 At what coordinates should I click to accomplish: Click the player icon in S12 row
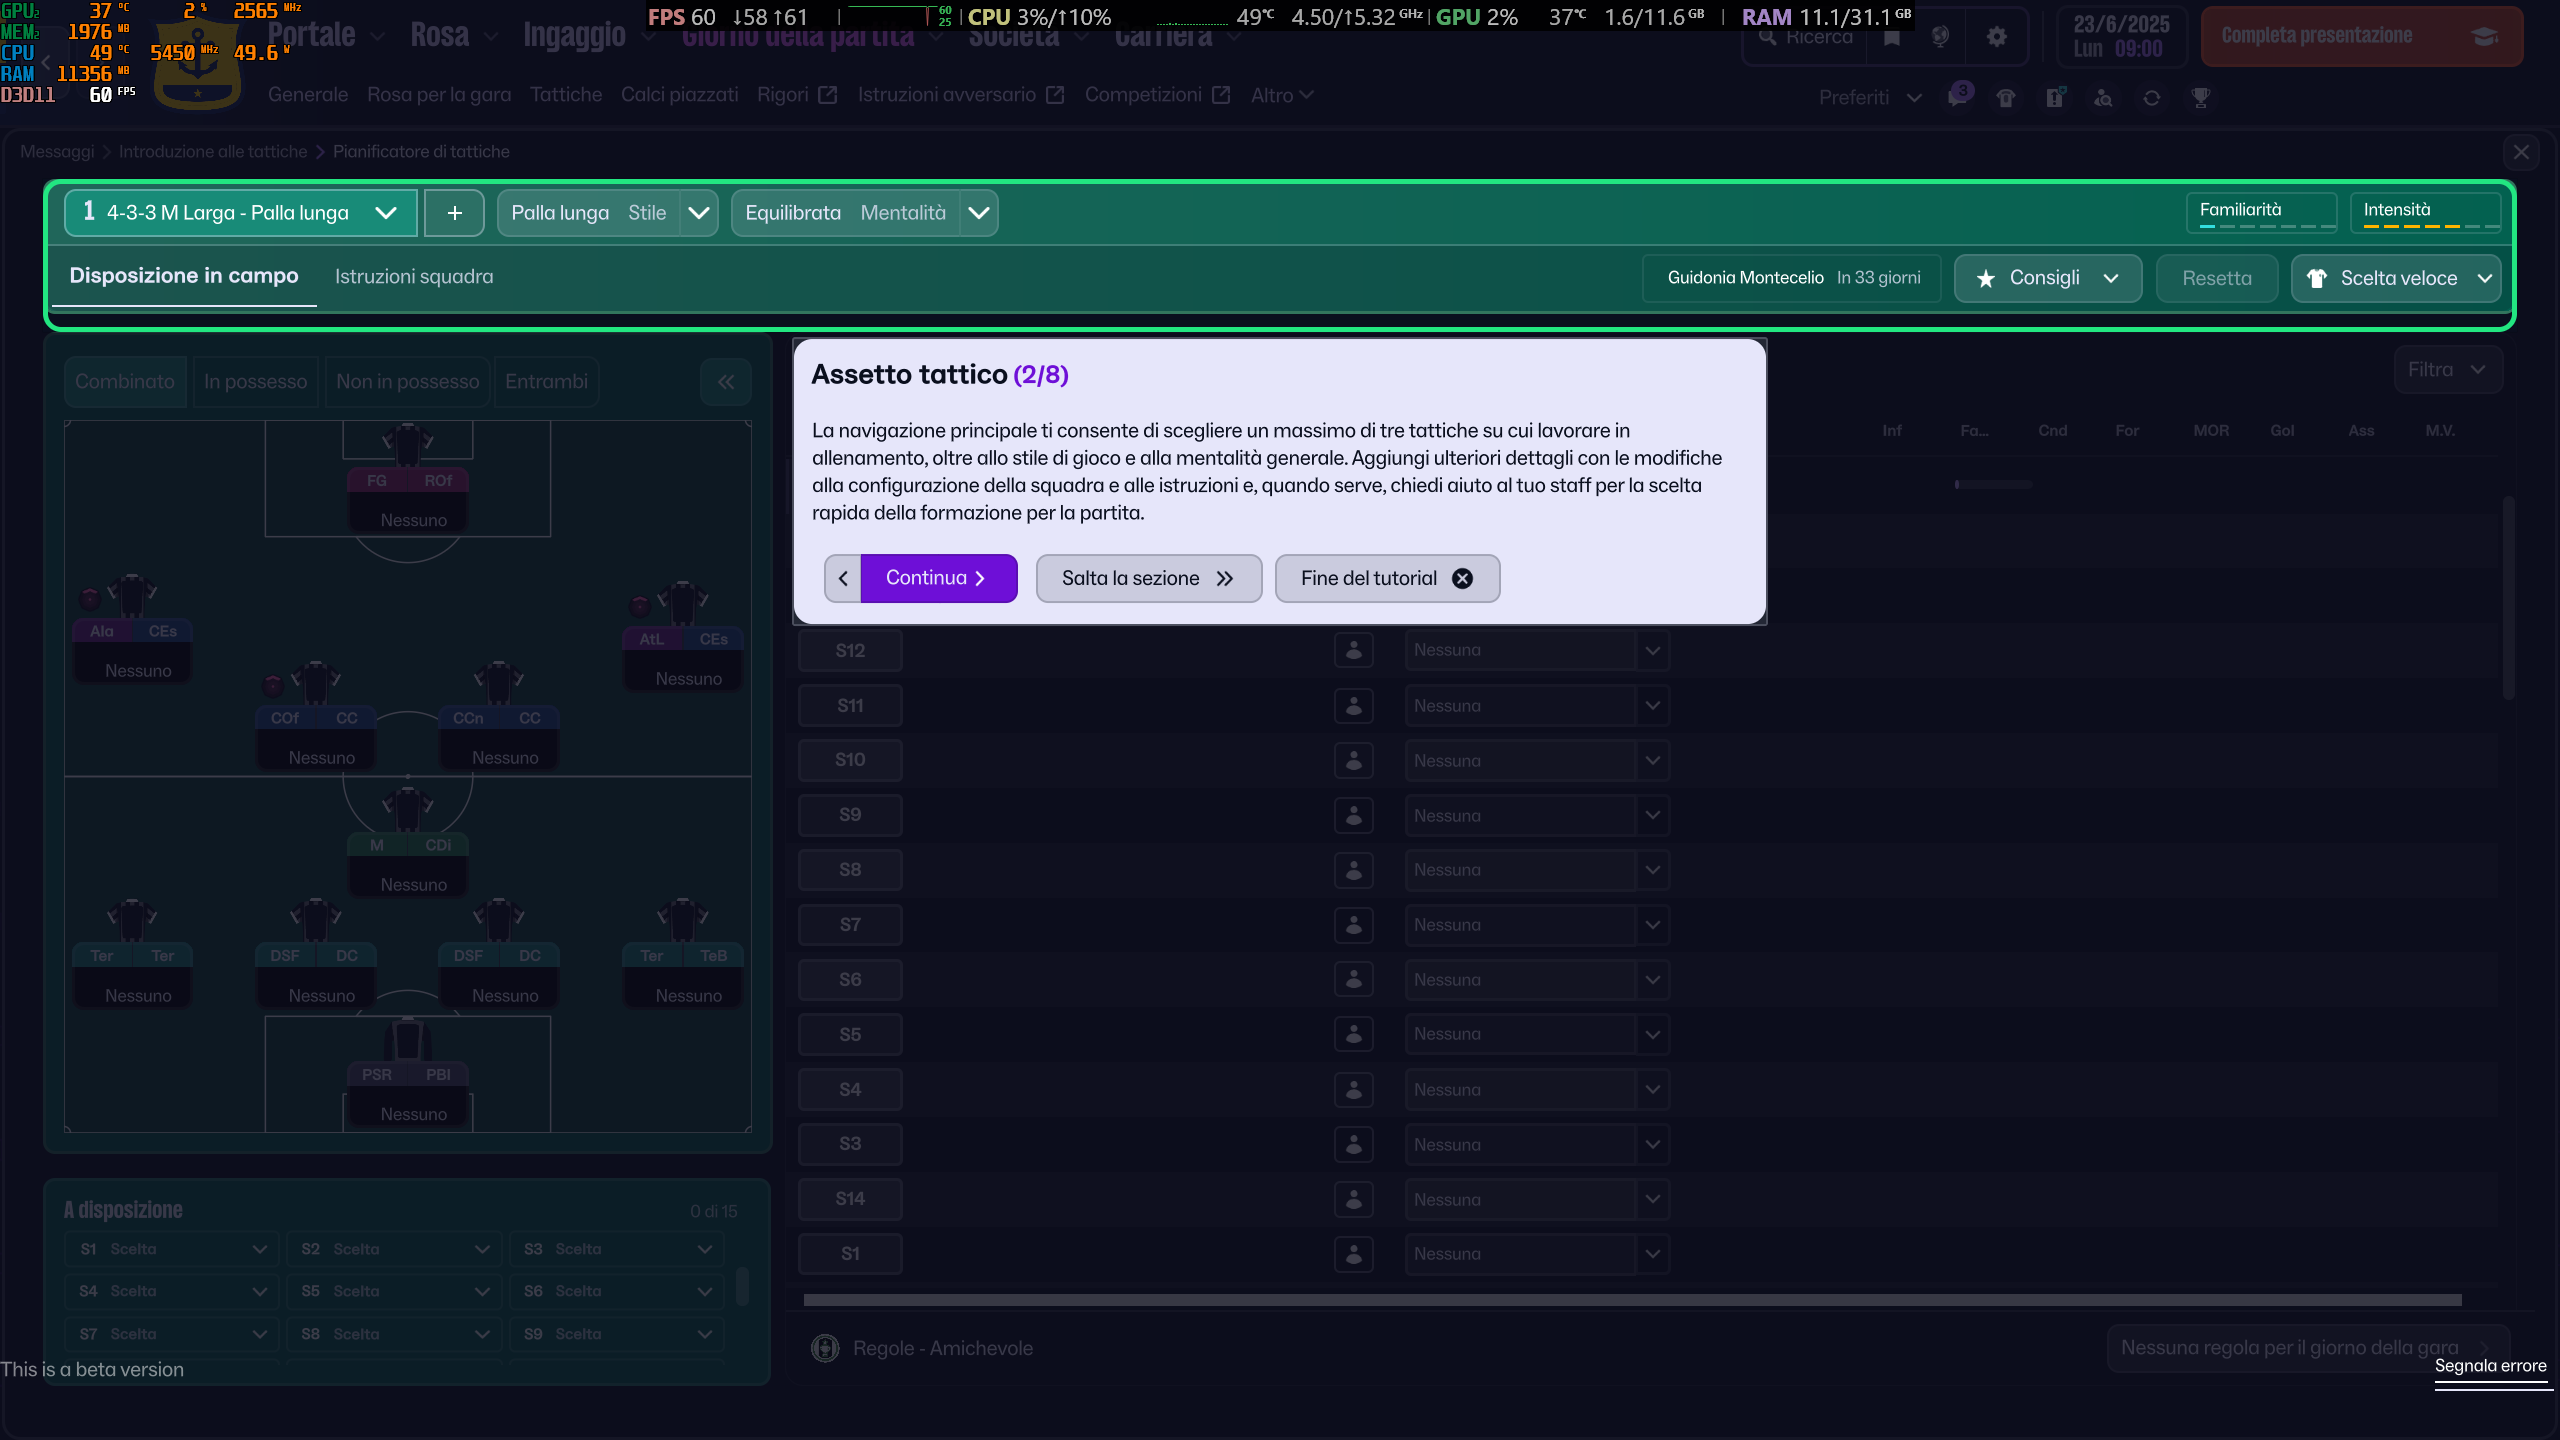(1353, 650)
